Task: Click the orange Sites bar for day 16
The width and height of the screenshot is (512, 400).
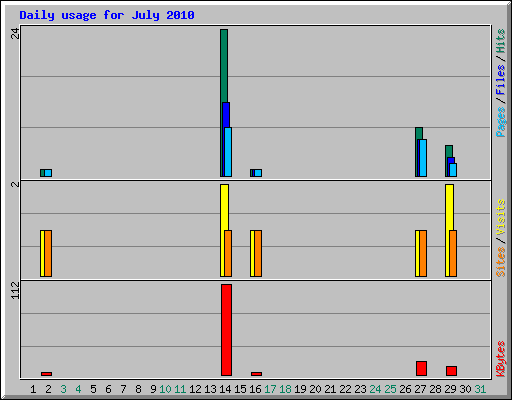Action: 258,253
